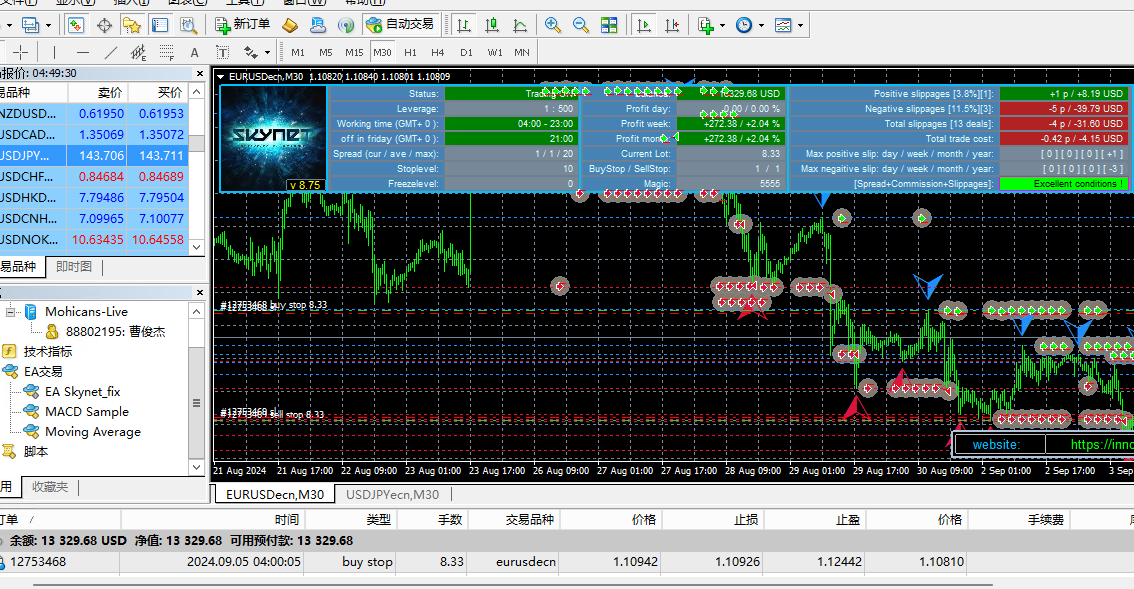Zoom out of the chart

[581, 25]
